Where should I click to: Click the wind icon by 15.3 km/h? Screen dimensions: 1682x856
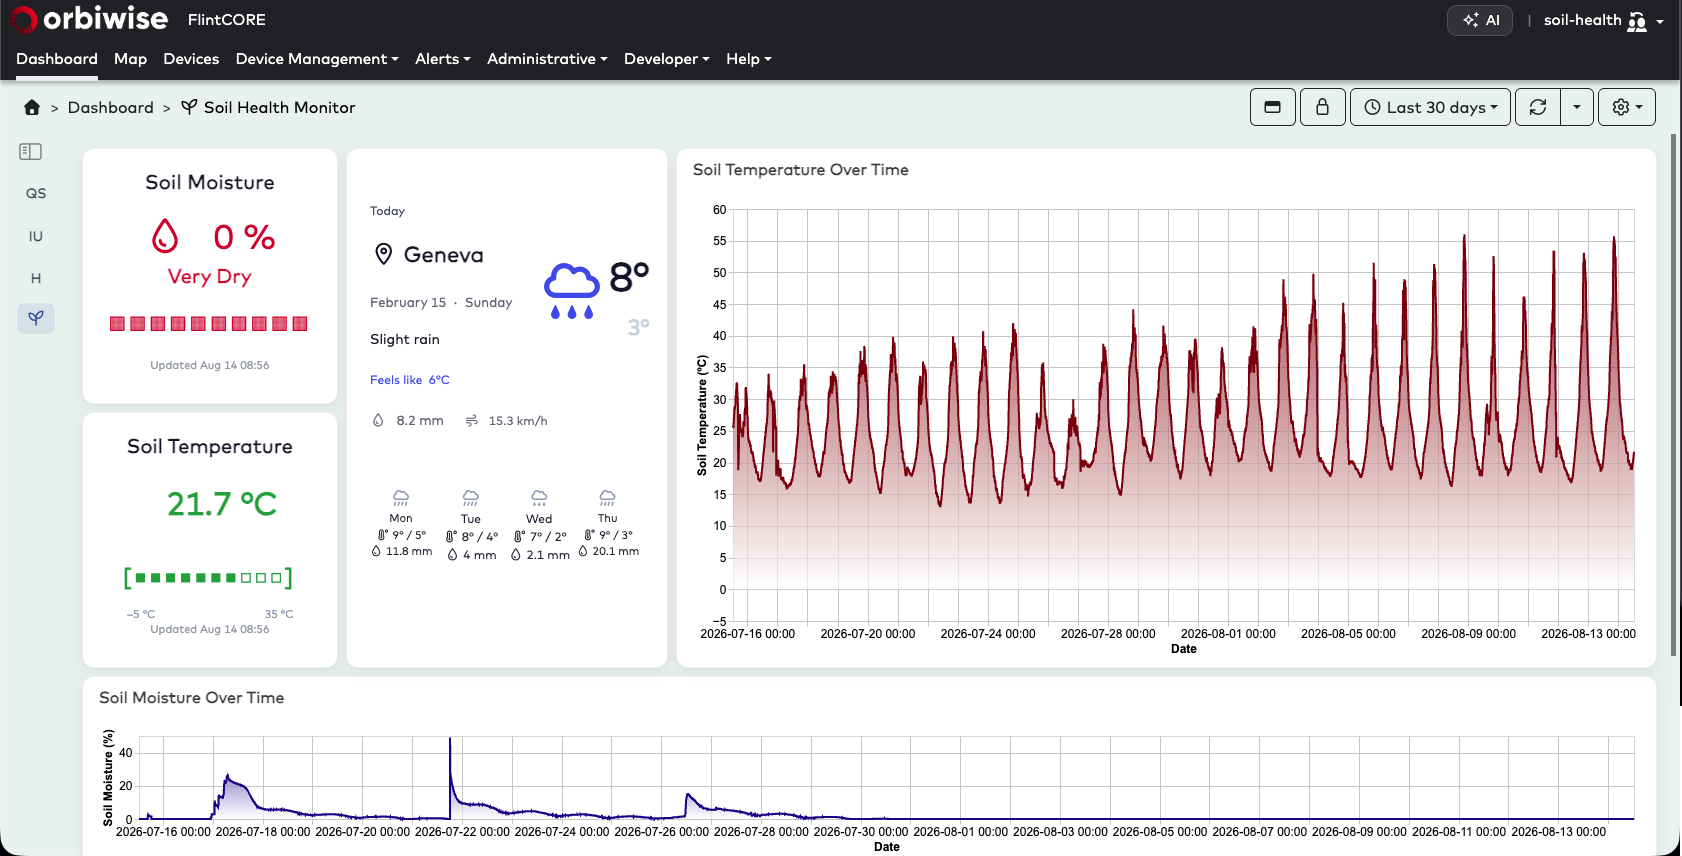coord(472,421)
